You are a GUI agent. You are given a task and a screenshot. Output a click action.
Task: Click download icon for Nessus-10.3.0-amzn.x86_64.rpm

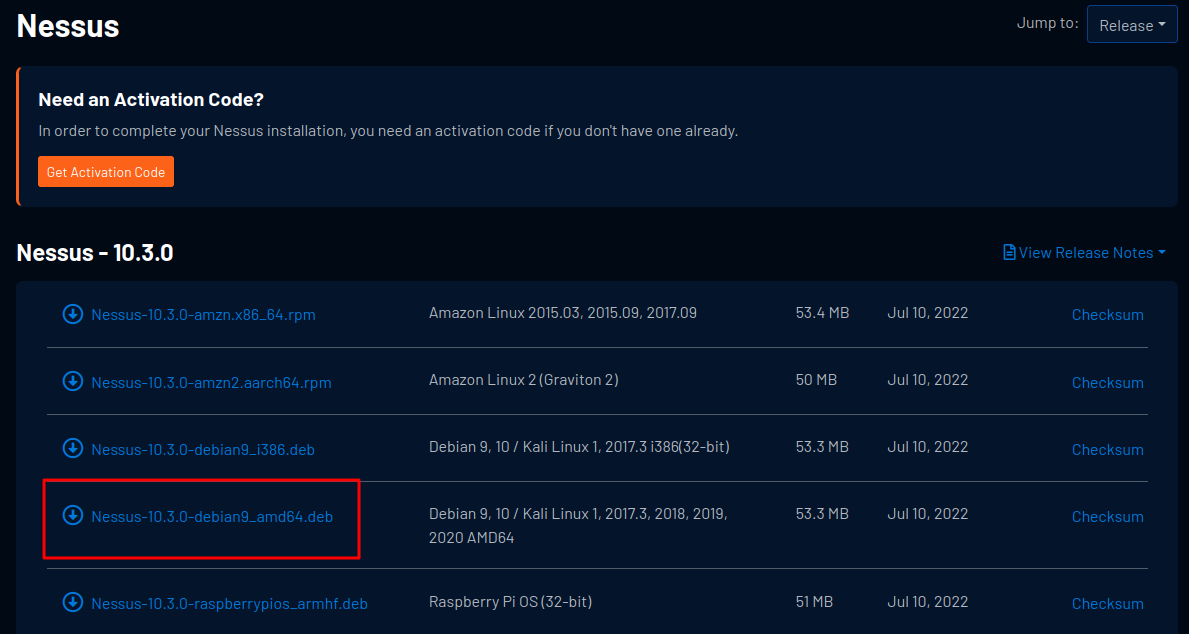(x=73, y=313)
